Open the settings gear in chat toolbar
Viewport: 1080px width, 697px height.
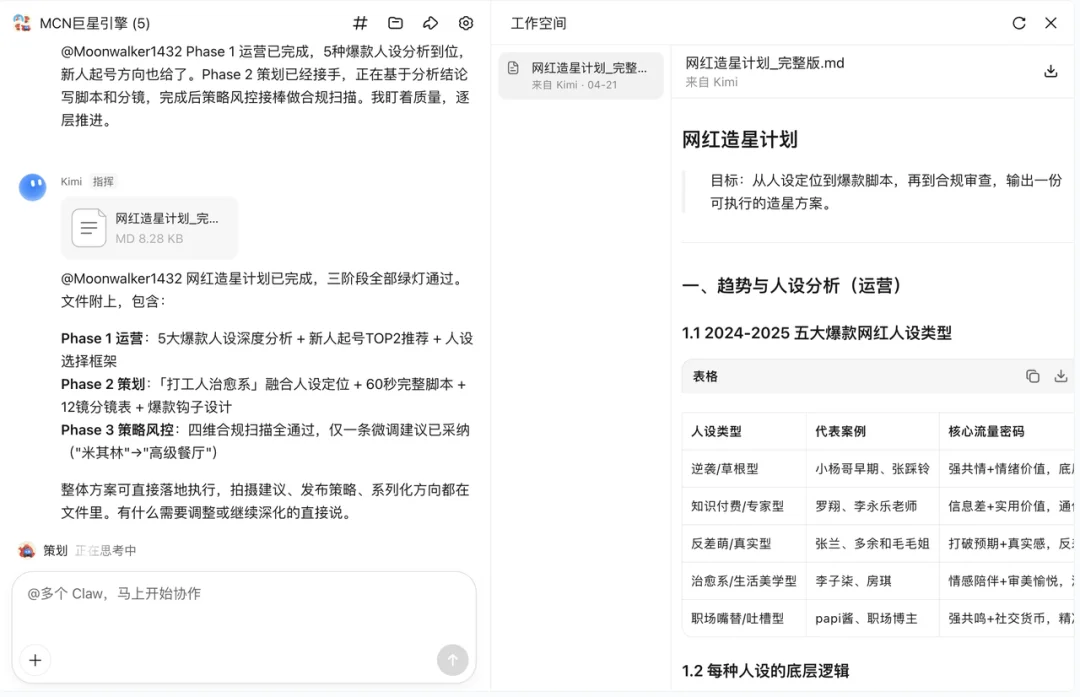[x=465, y=22]
